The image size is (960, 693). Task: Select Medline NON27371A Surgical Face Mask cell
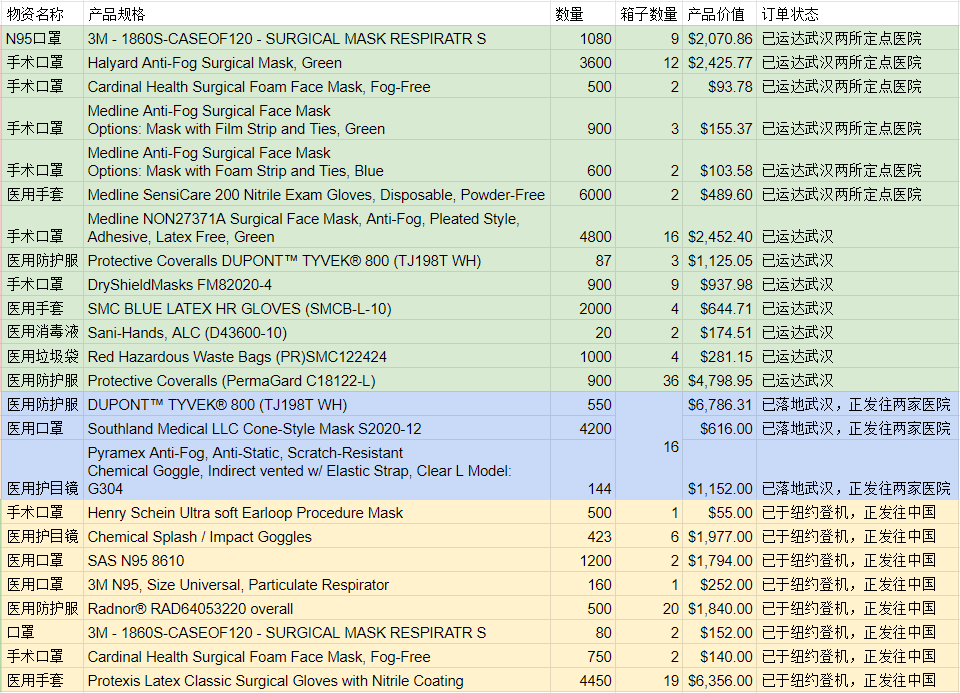[x=317, y=227]
